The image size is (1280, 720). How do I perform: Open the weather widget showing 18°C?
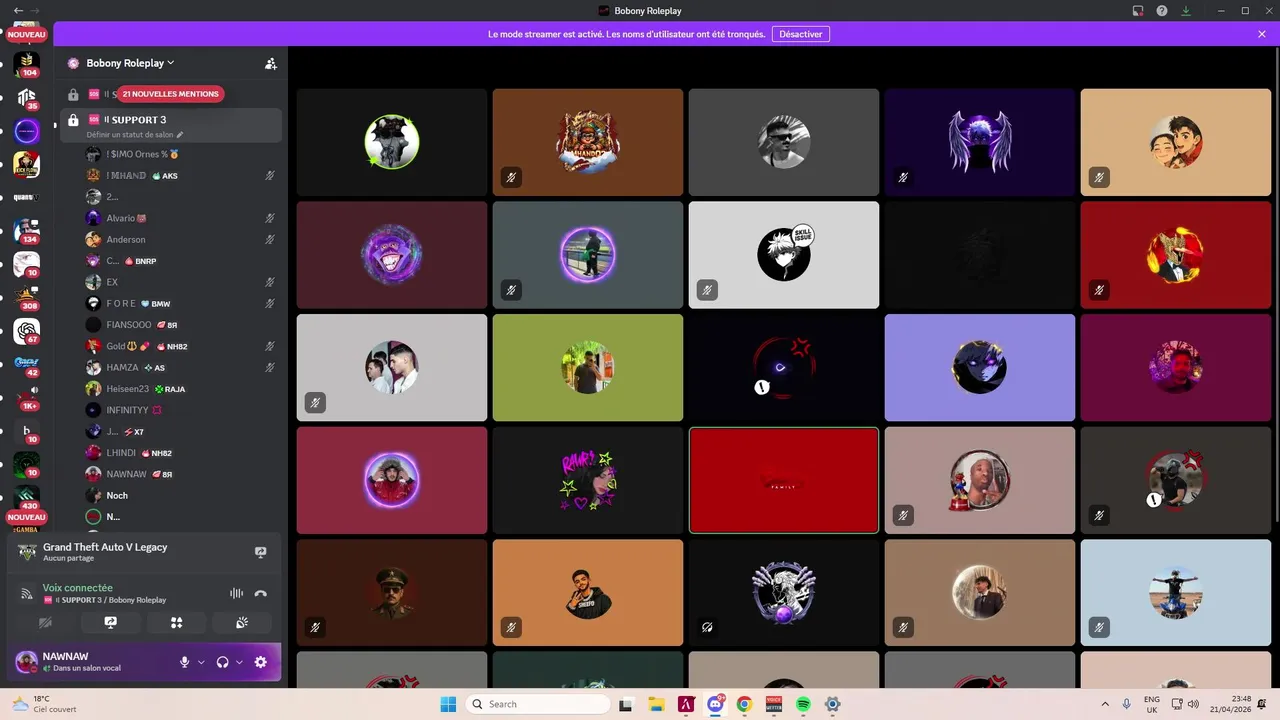tap(45, 704)
